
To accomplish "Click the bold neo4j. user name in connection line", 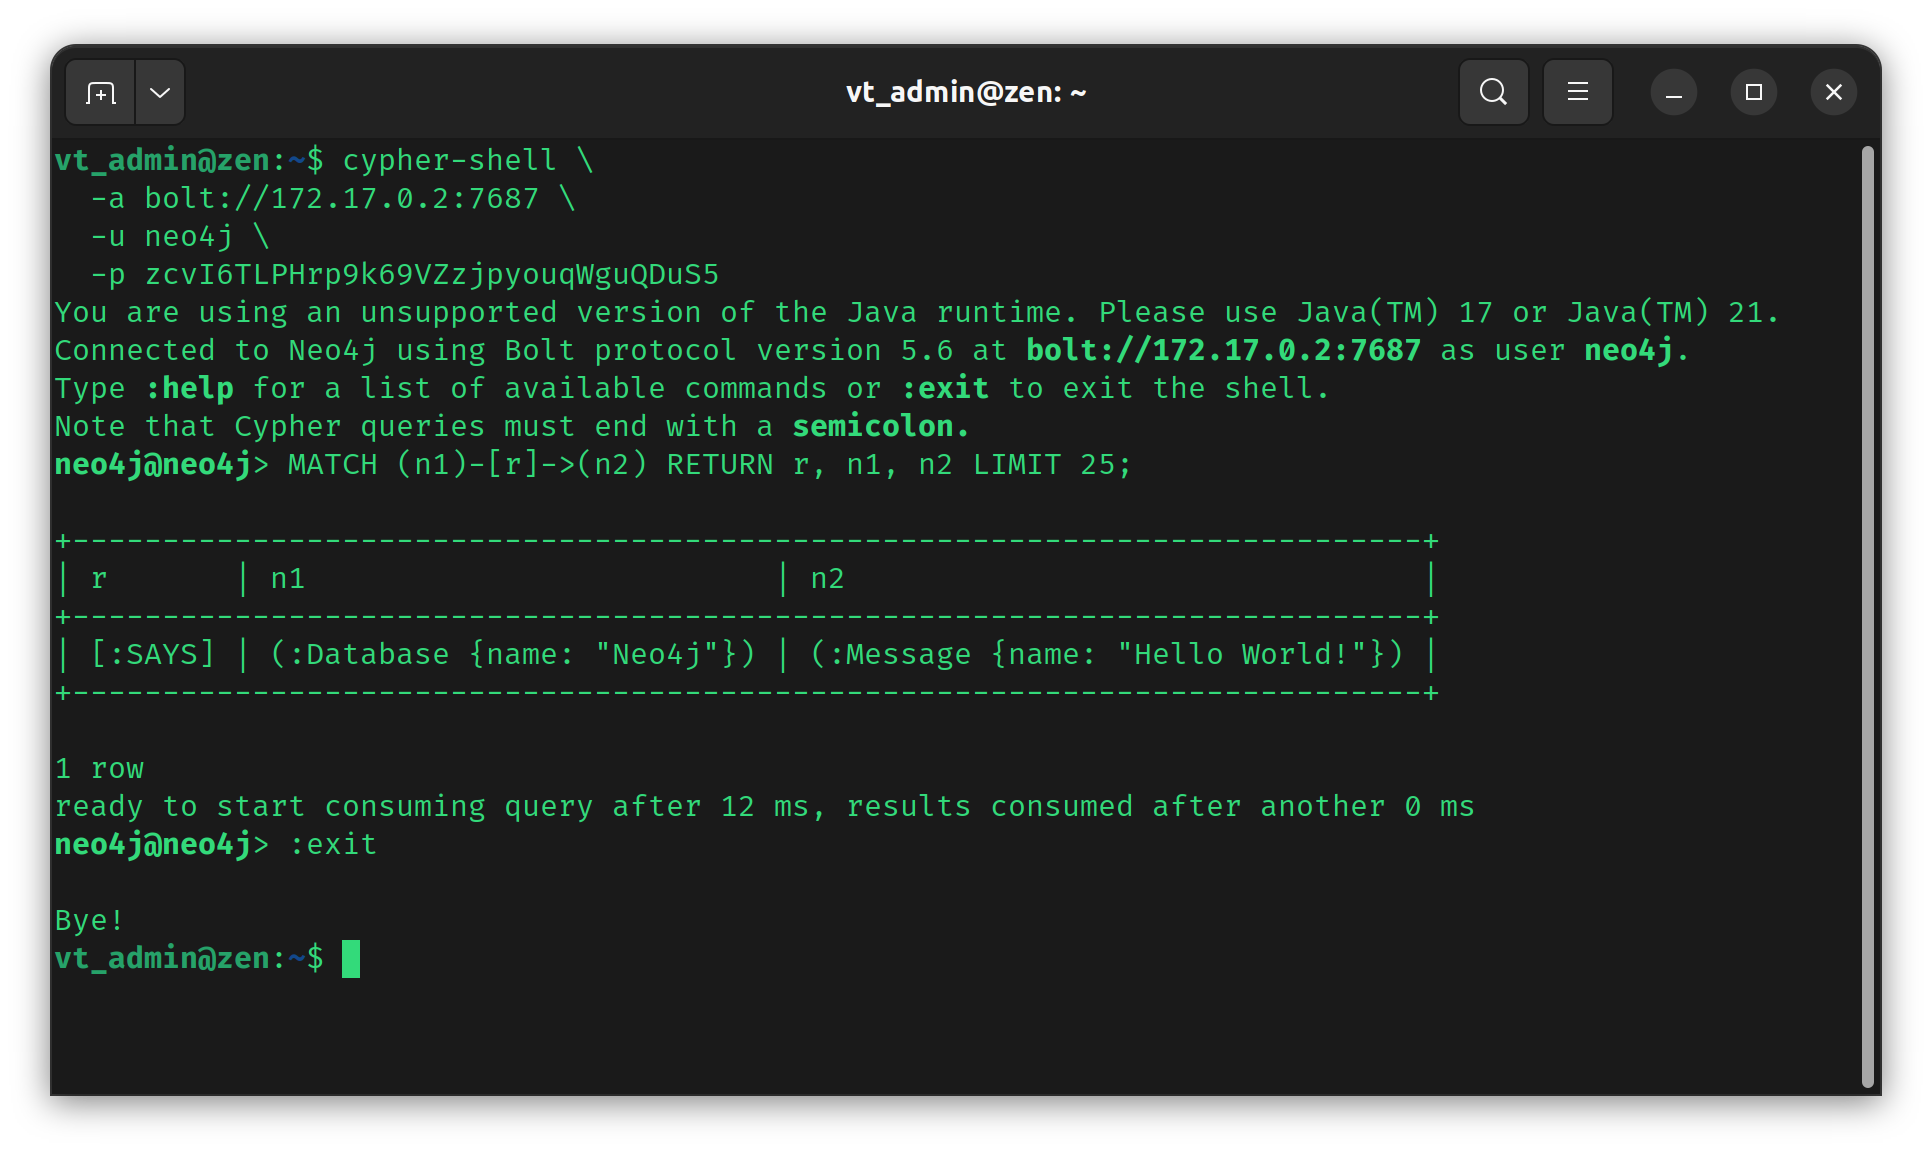I will pyautogui.click(x=1637, y=350).
